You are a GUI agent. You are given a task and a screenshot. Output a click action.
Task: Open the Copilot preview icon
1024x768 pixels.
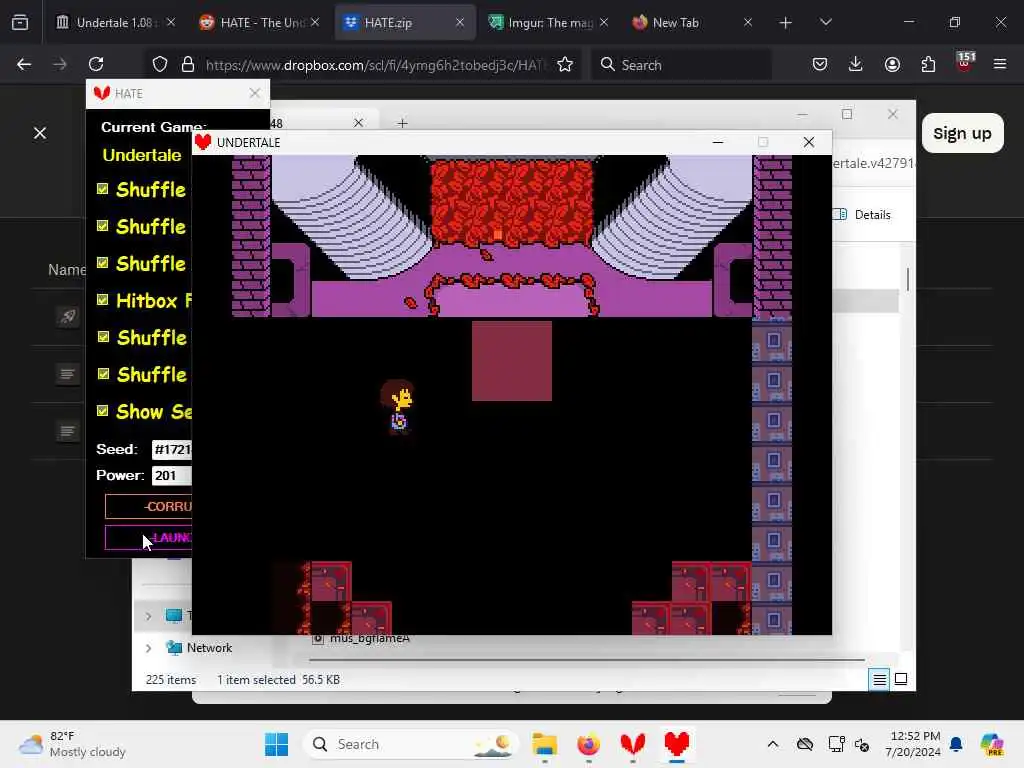coord(992,744)
